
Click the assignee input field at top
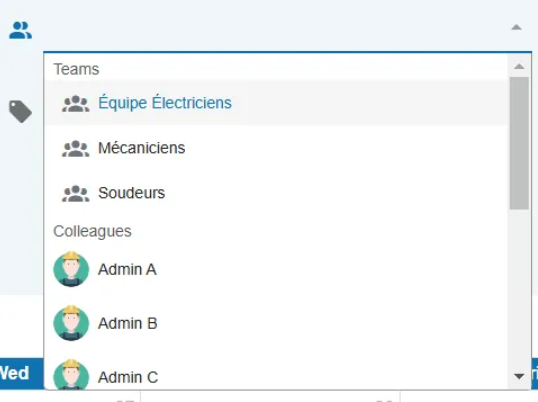point(273,29)
